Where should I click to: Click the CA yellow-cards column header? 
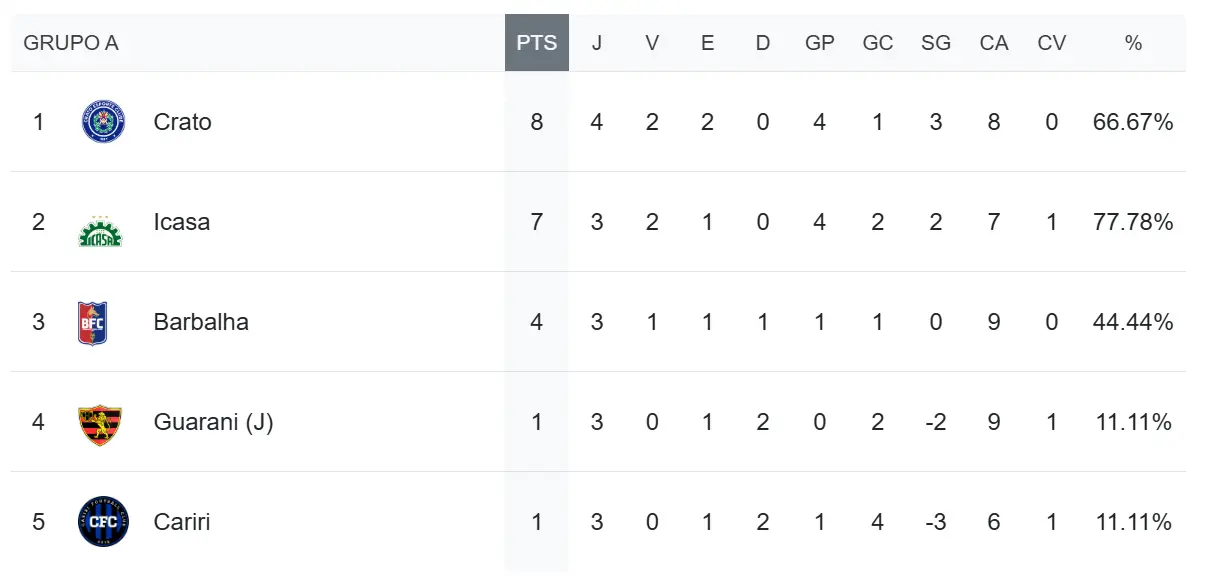coord(994,43)
